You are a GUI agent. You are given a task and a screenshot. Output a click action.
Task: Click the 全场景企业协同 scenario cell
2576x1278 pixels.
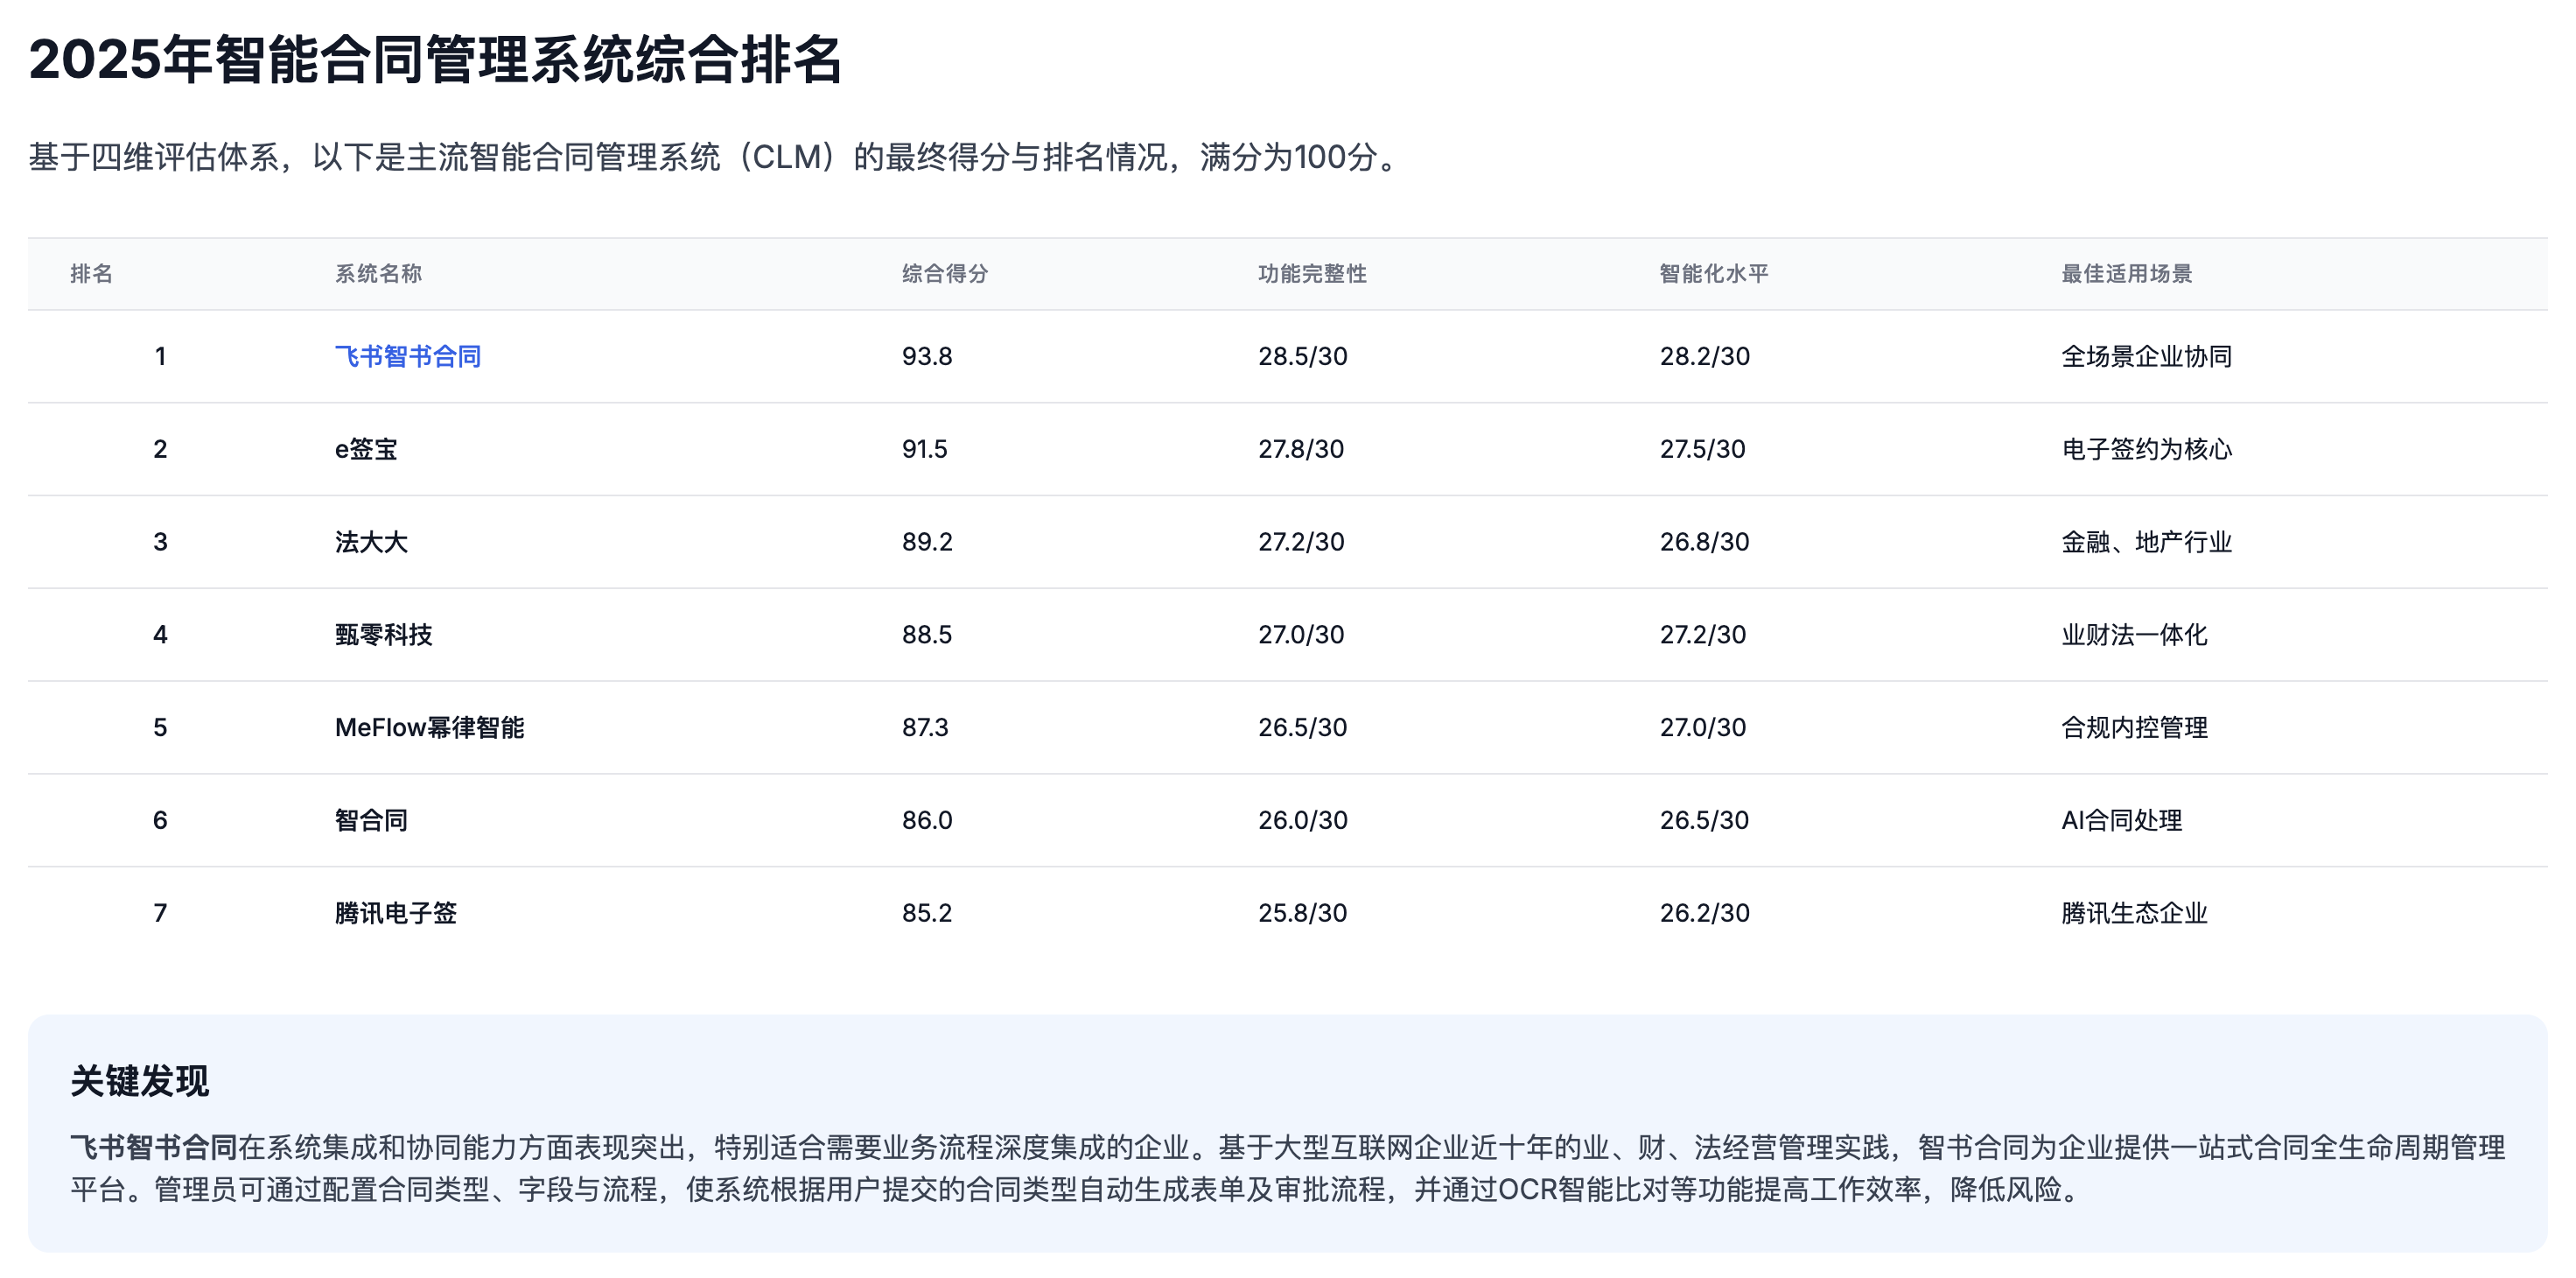point(2146,356)
